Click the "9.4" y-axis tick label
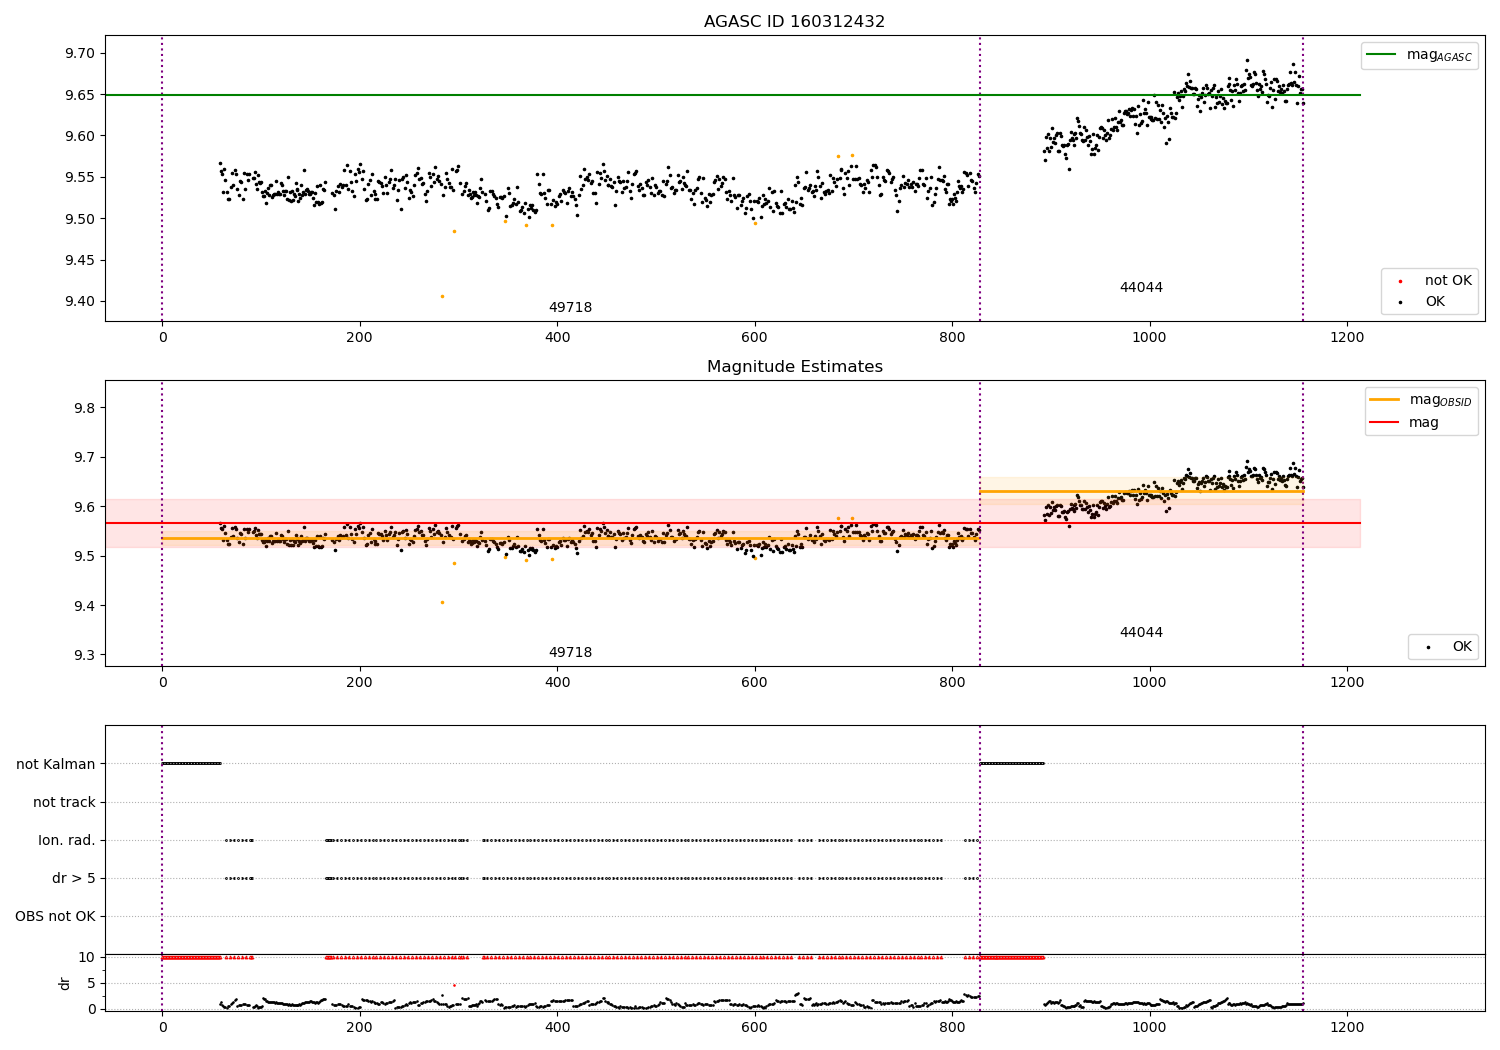The width and height of the screenshot is (1500, 1050). tap(84, 606)
